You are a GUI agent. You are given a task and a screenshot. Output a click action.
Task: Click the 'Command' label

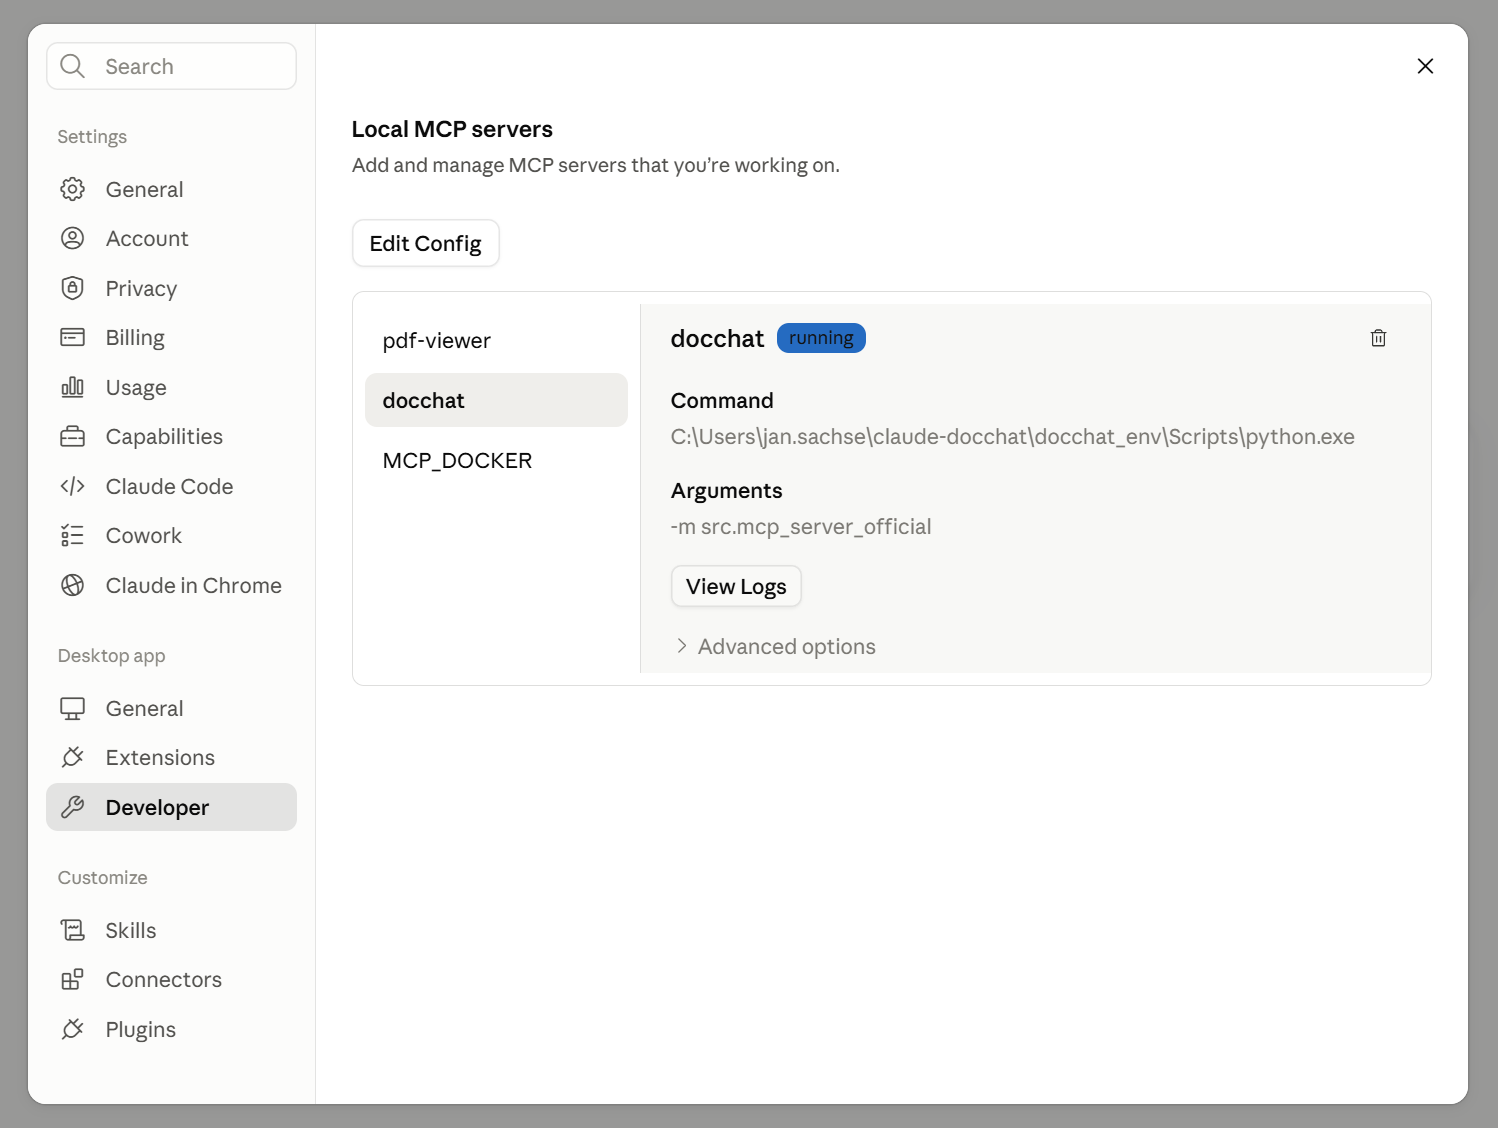tap(722, 400)
